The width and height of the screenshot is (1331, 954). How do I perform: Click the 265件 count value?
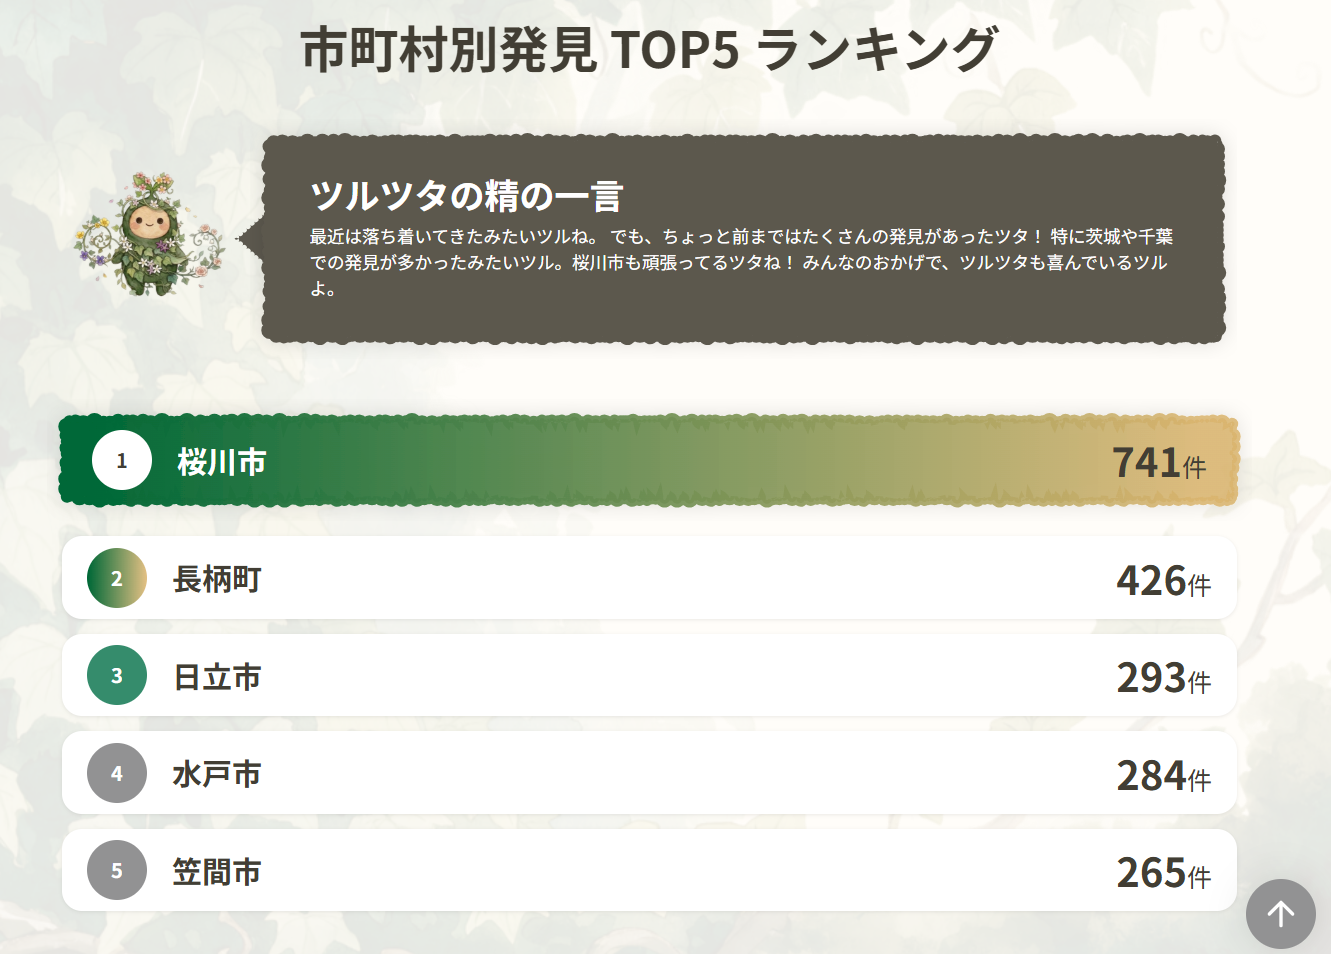[1163, 873]
